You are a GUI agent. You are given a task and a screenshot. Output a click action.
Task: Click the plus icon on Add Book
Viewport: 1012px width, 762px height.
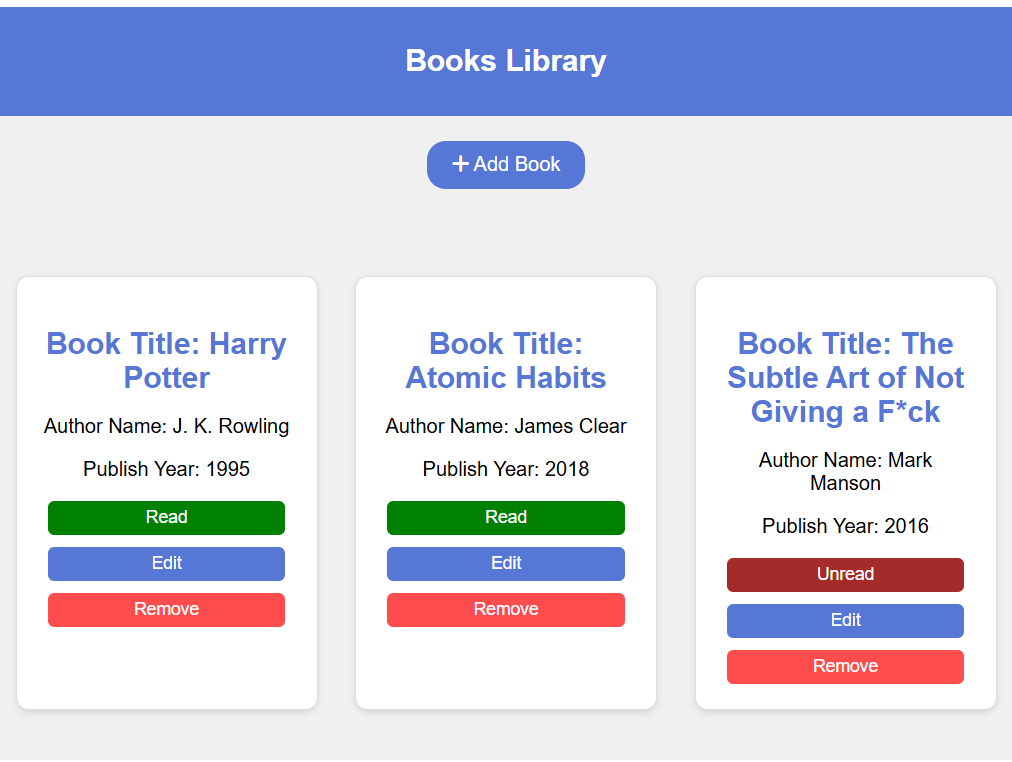pyautogui.click(x=460, y=164)
